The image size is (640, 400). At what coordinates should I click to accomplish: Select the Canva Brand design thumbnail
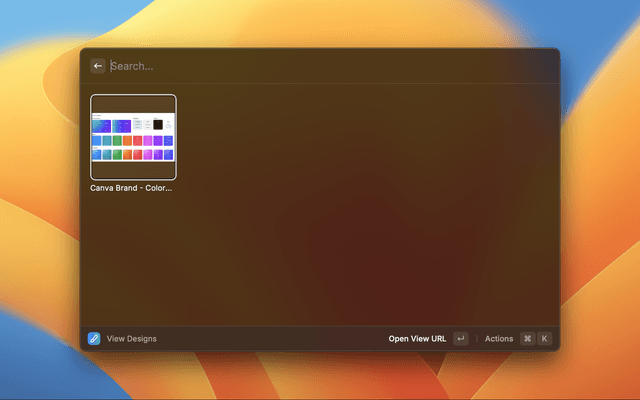[133, 137]
